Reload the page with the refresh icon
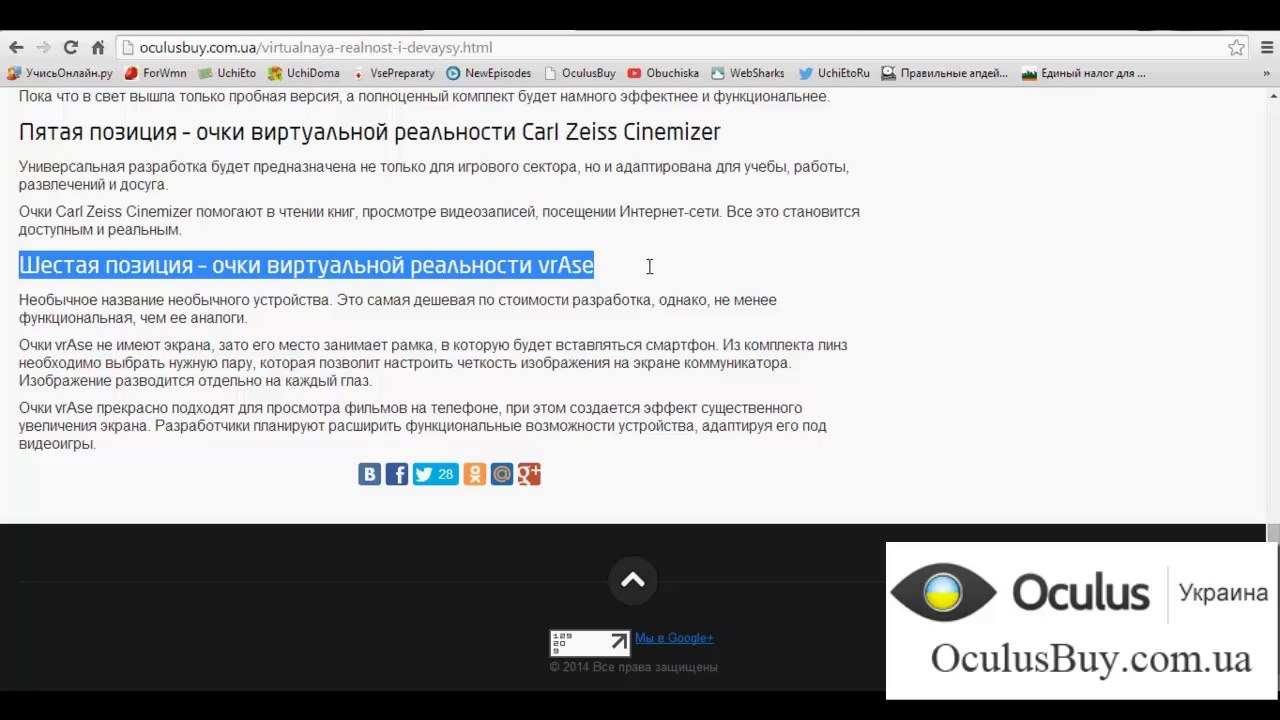Image resolution: width=1280 pixels, height=720 pixels. pos(70,47)
